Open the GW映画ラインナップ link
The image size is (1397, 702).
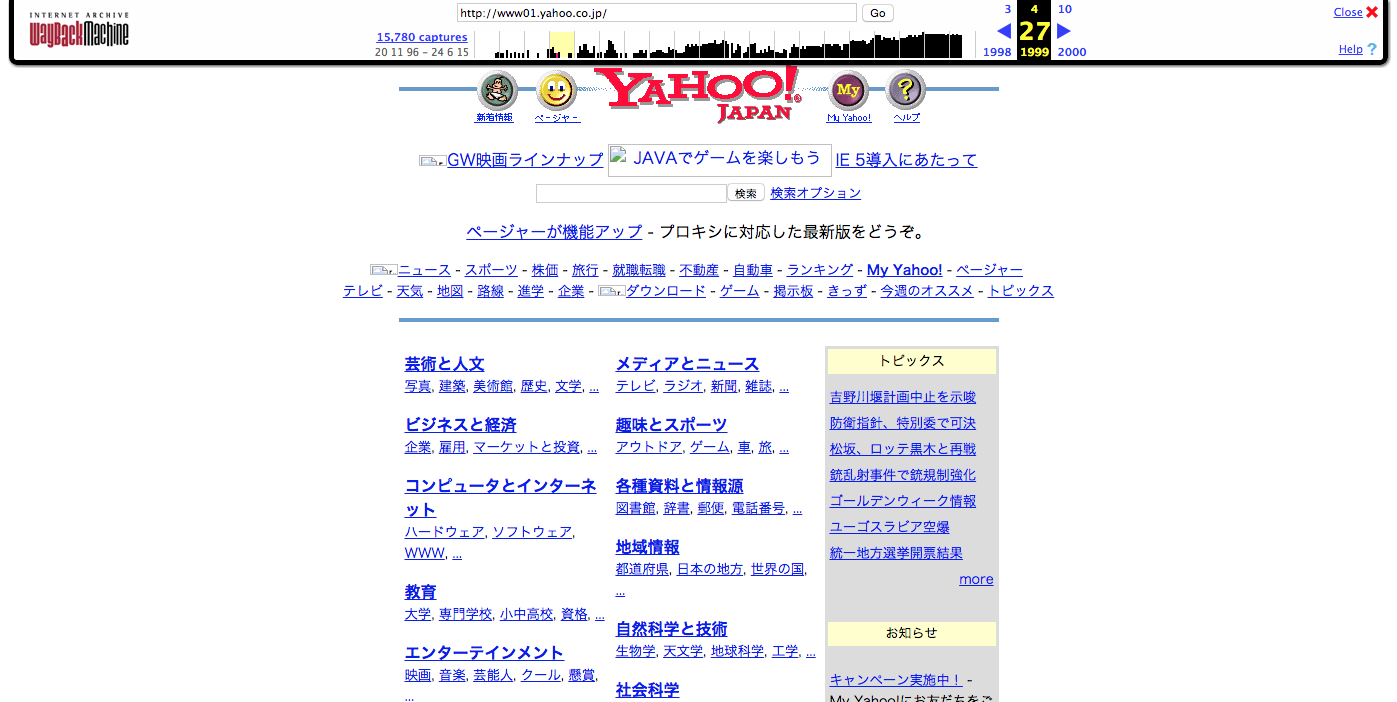[525, 160]
